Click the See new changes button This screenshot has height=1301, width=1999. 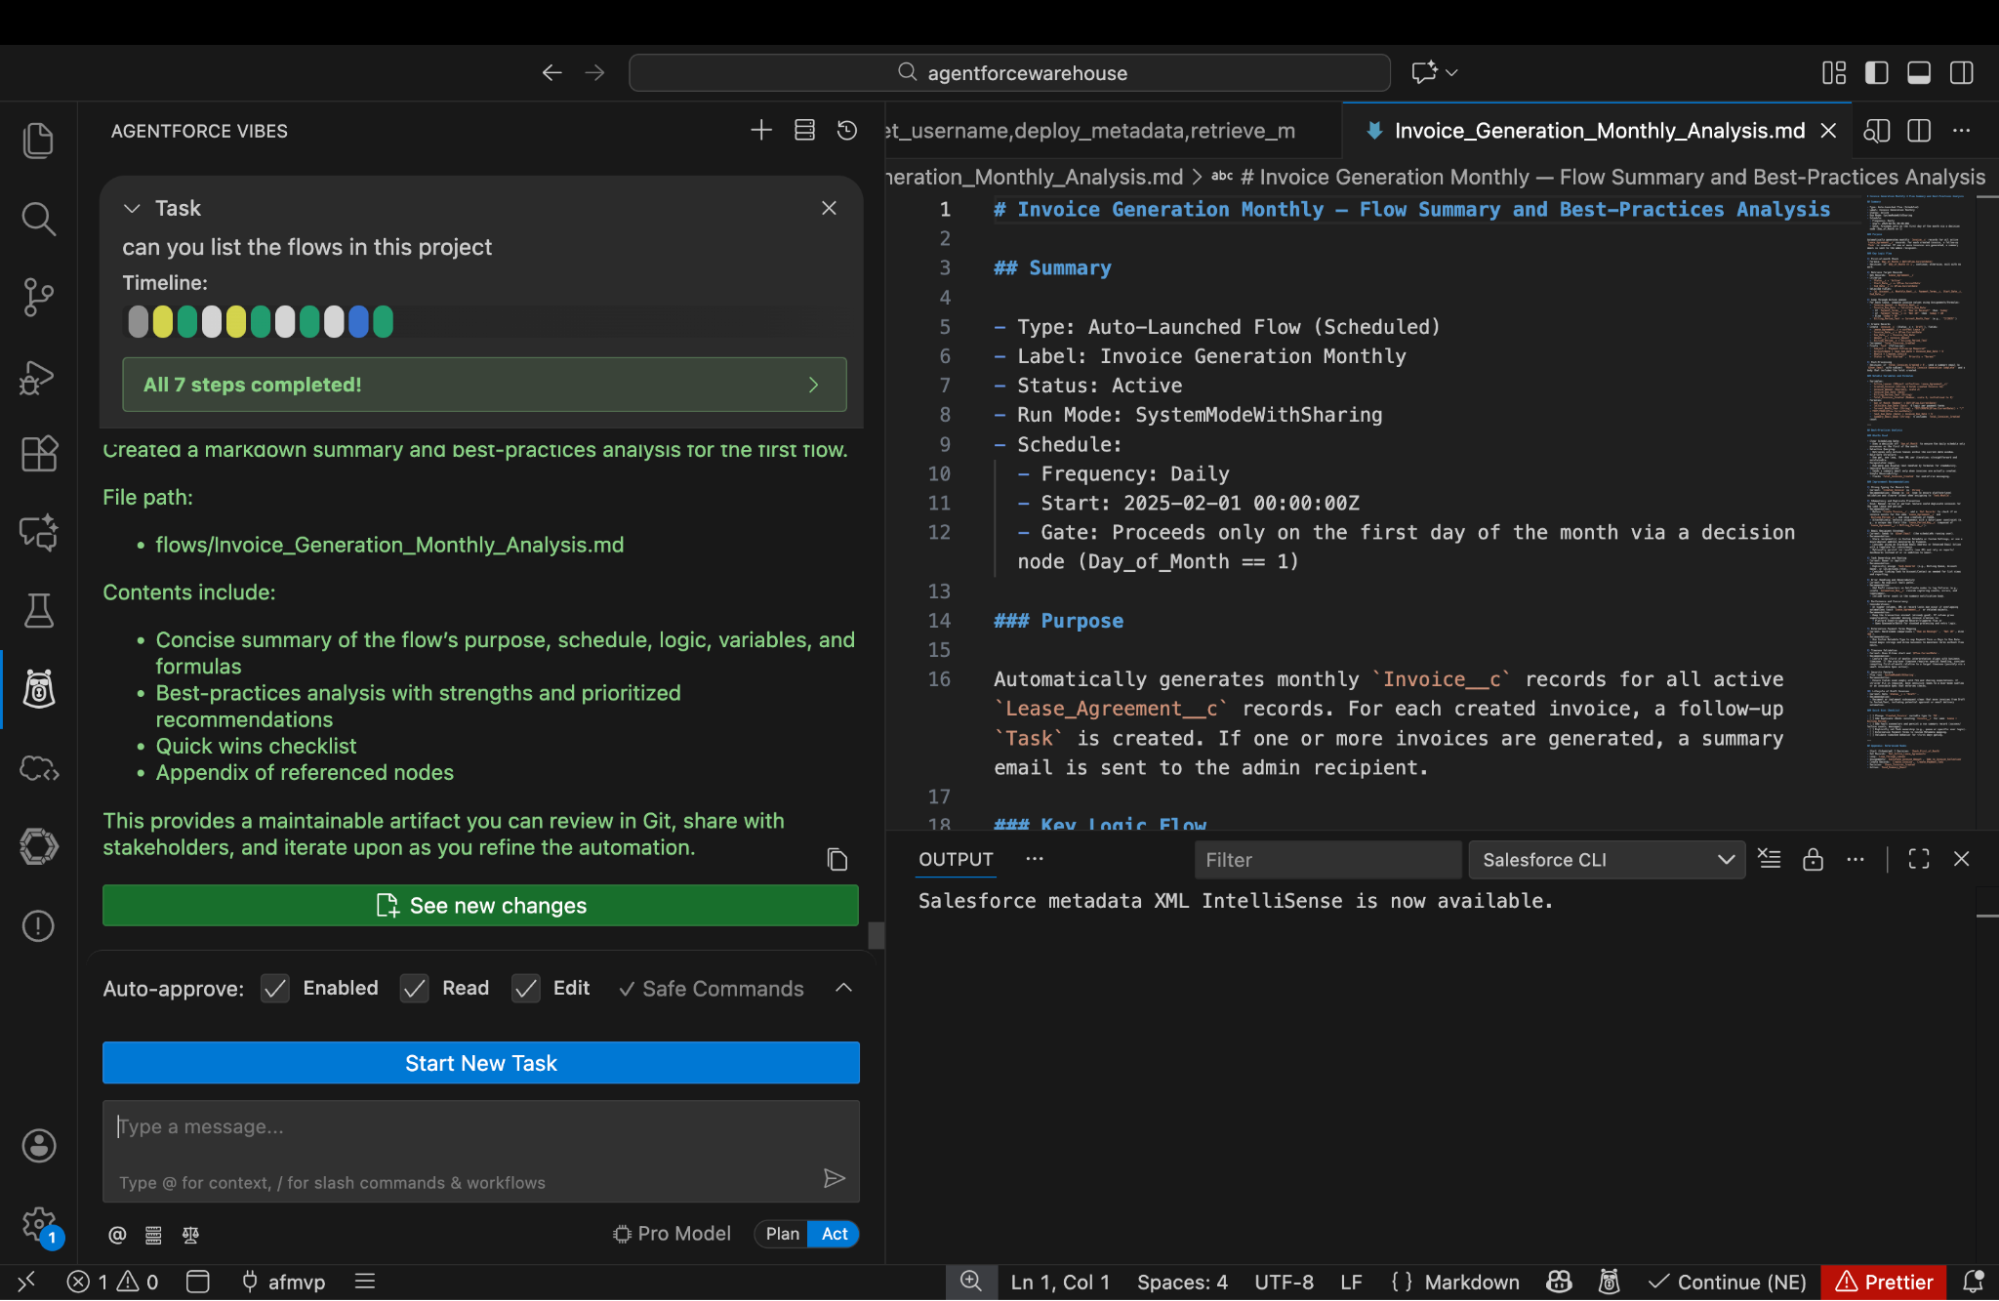pos(480,905)
